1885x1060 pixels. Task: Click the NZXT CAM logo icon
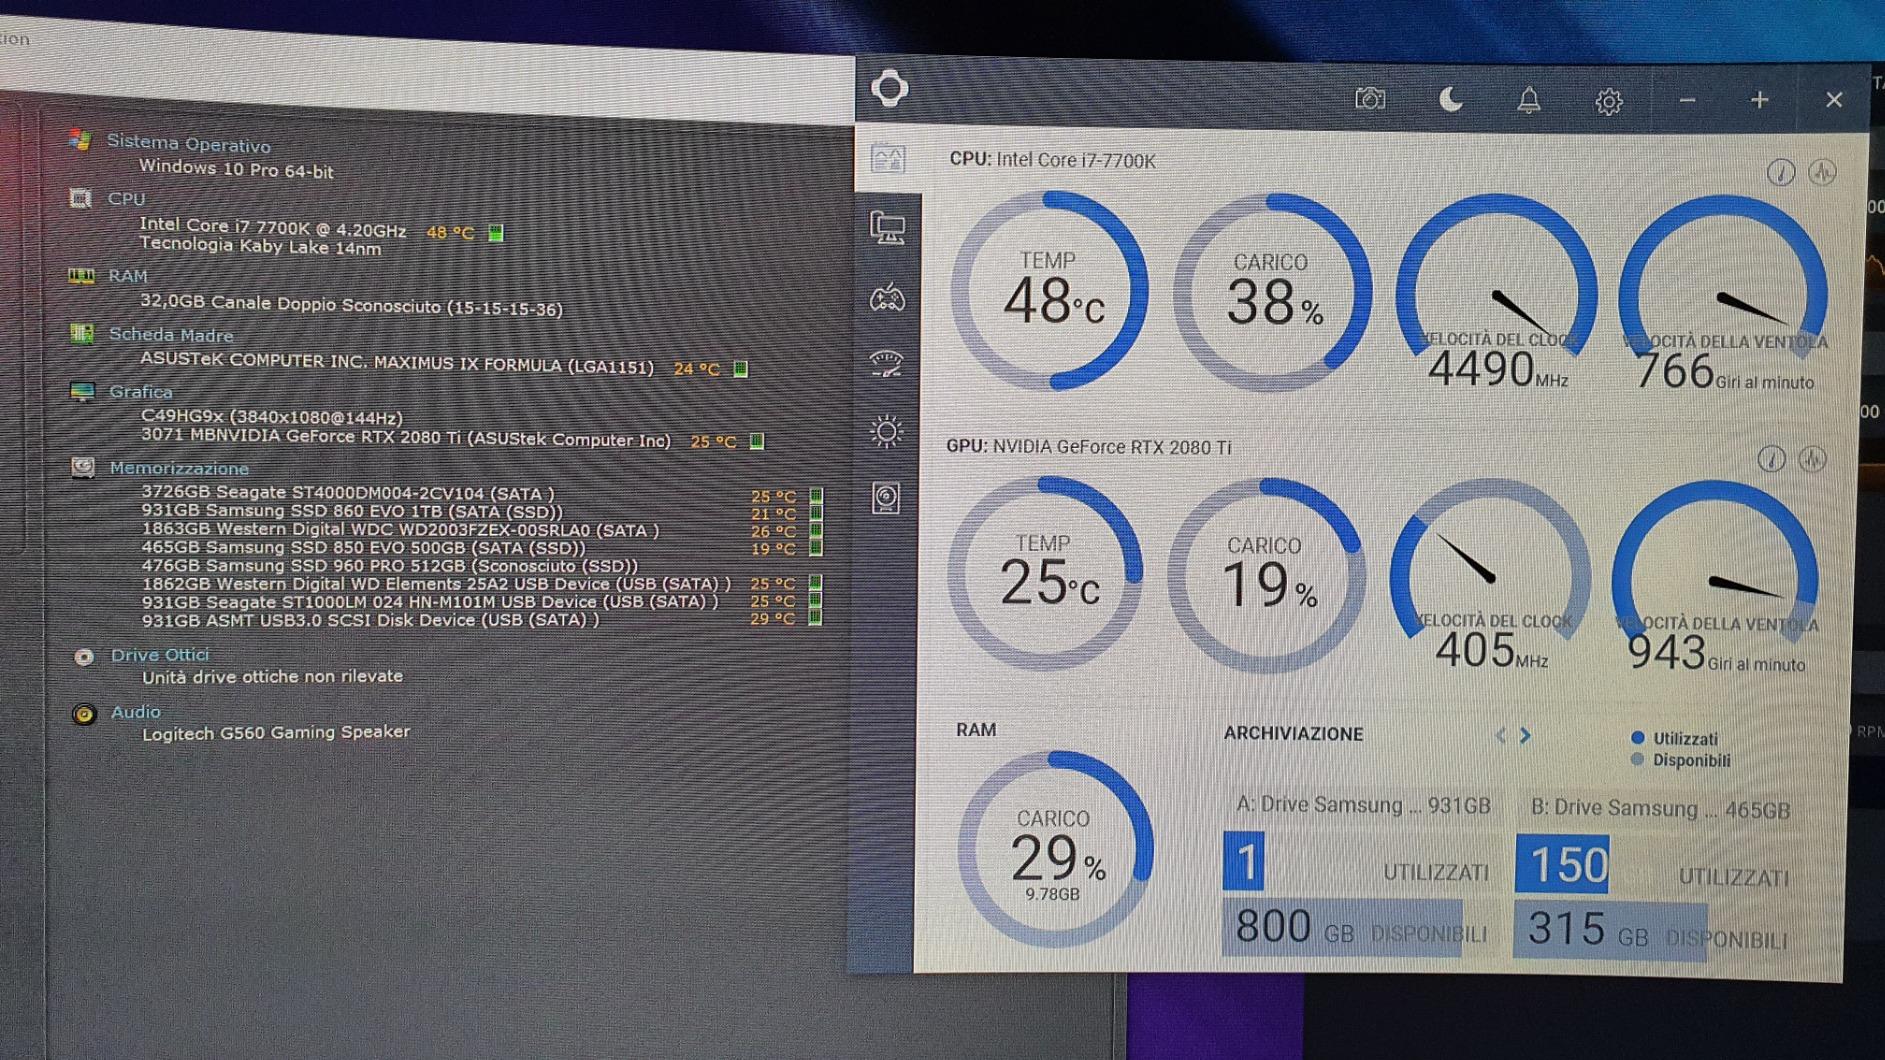coord(889,88)
